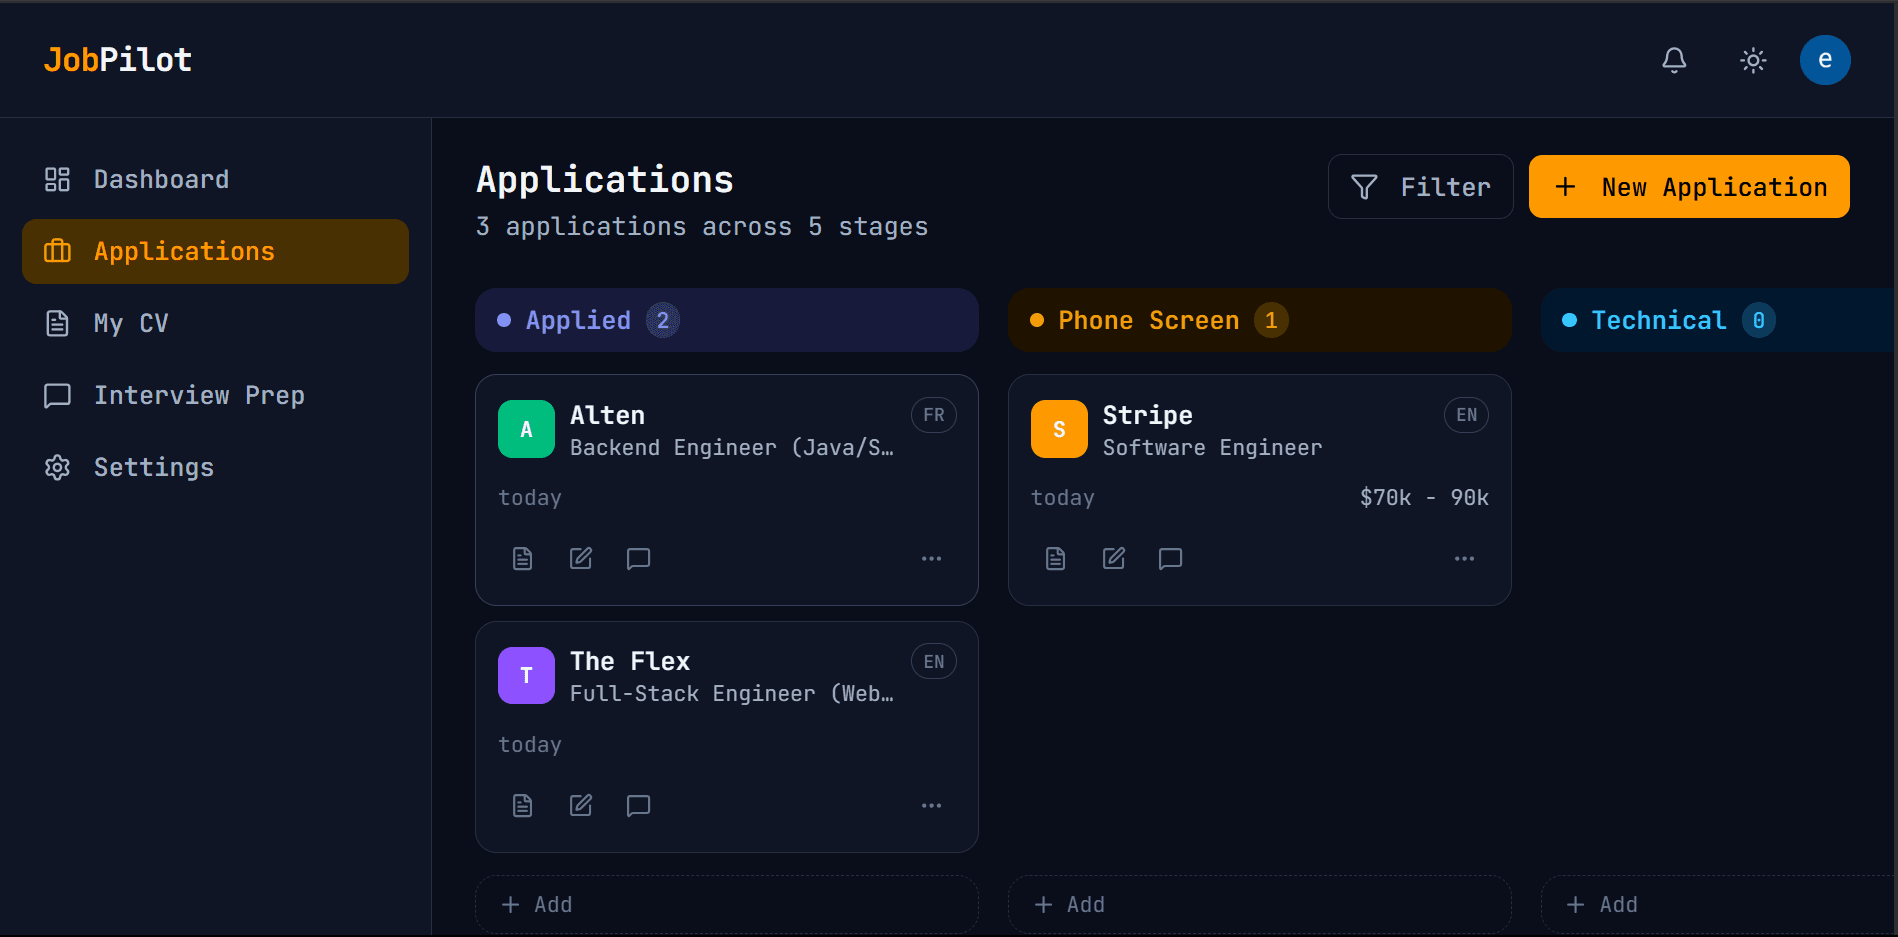Click Applied count badge 2
The image size is (1898, 937).
coord(663,320)
